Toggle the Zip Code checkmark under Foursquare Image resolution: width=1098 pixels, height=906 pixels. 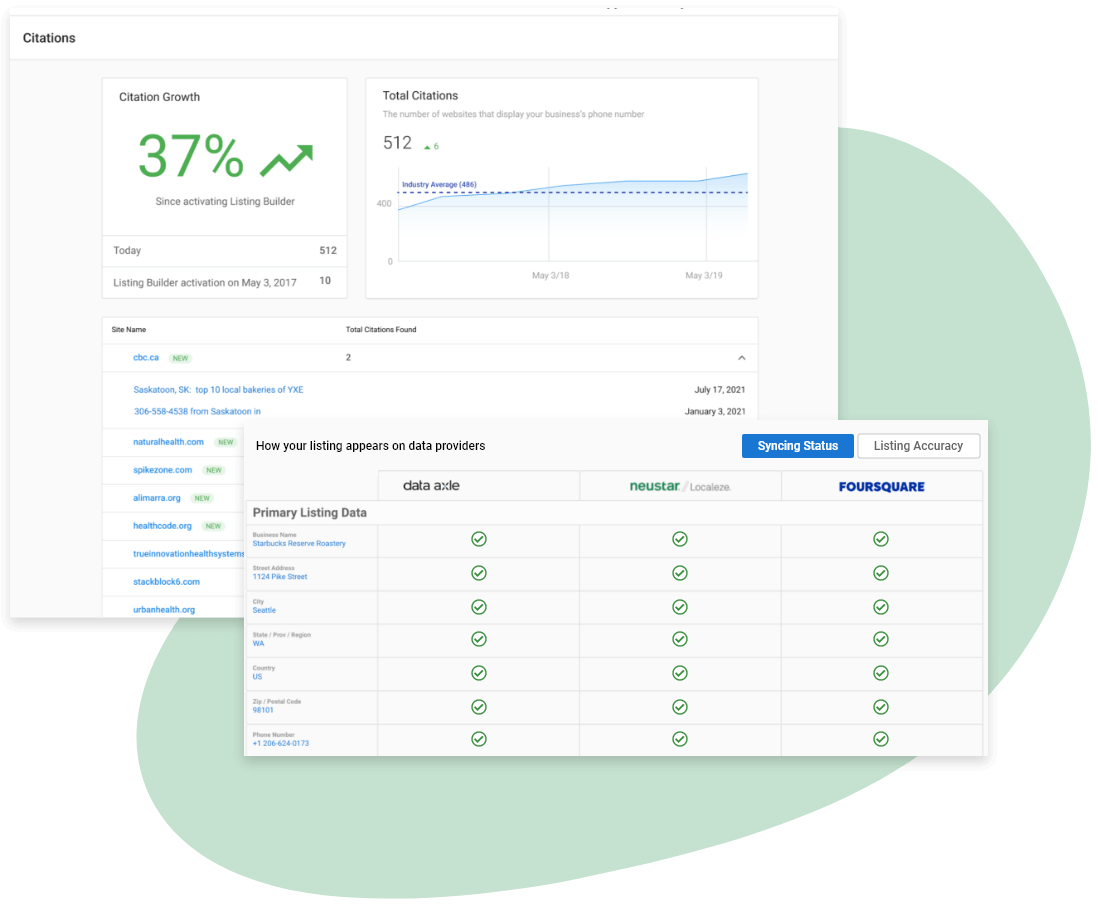[881, 706]
